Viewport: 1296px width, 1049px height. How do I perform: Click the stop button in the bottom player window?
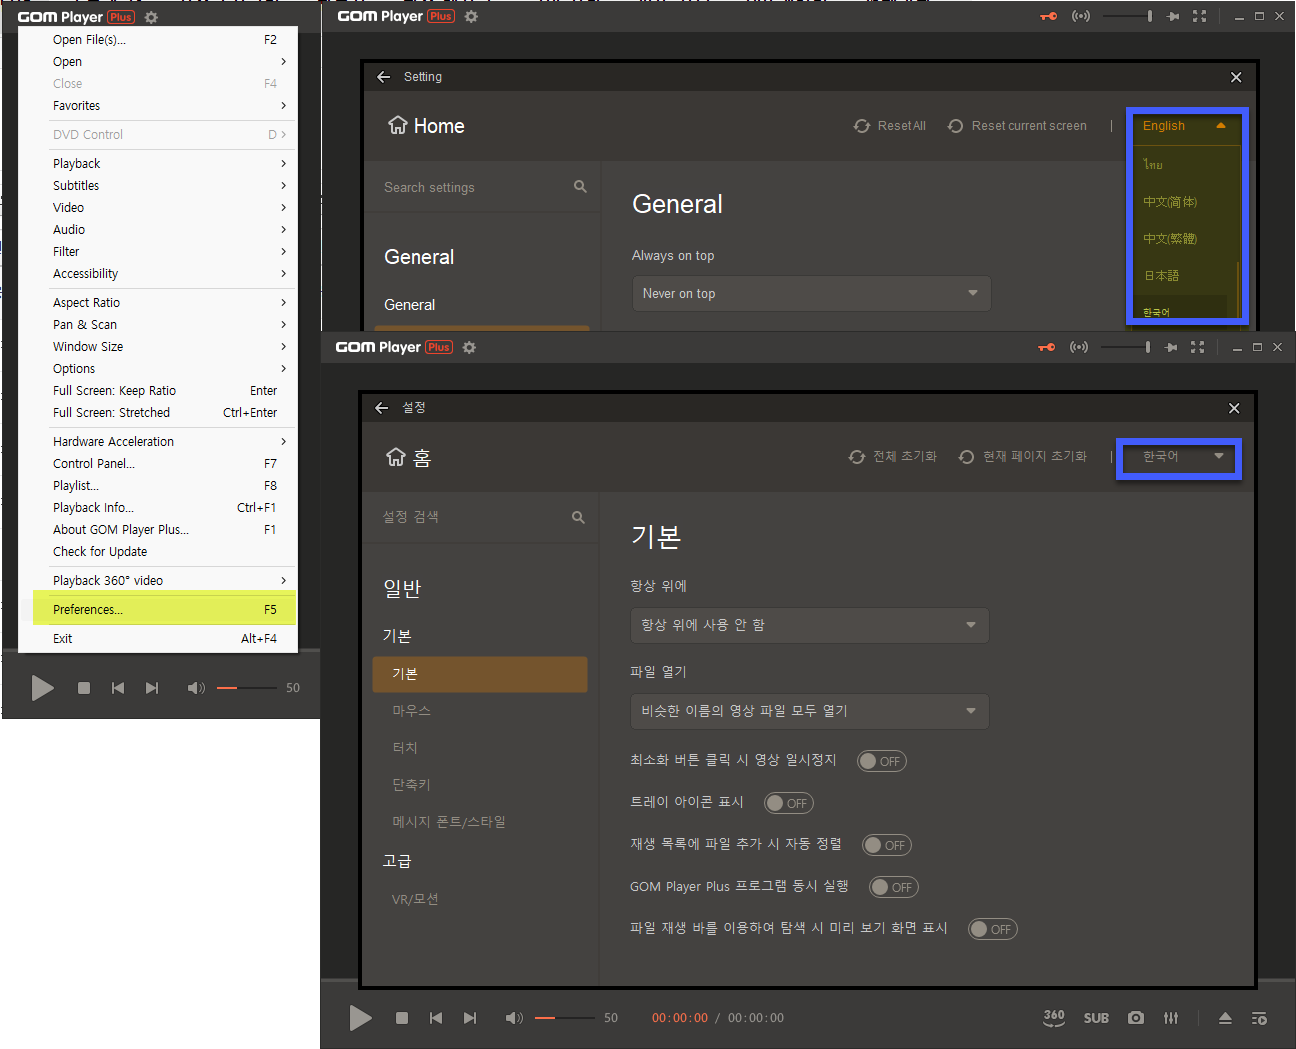point(402,1018)
